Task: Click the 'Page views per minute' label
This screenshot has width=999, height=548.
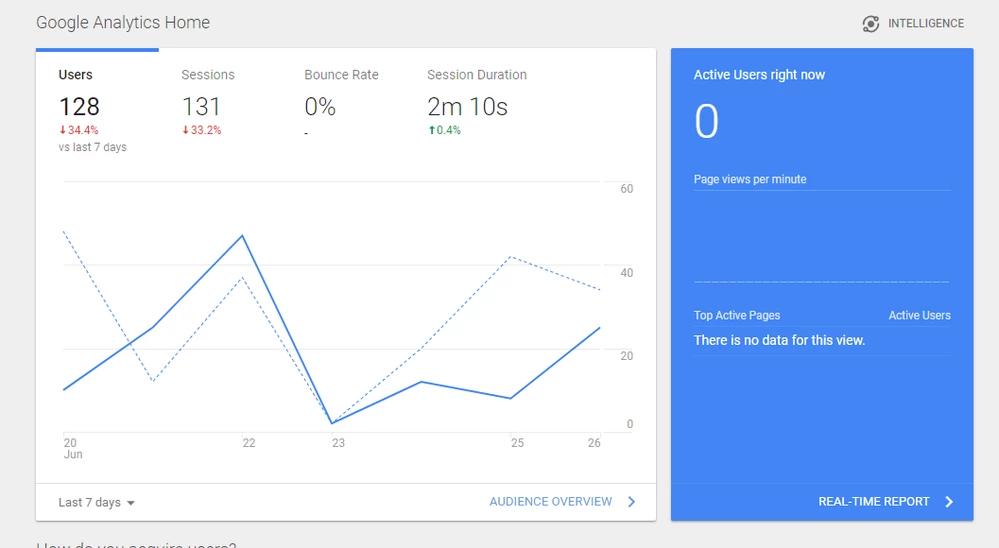Action: pos(750,179)
